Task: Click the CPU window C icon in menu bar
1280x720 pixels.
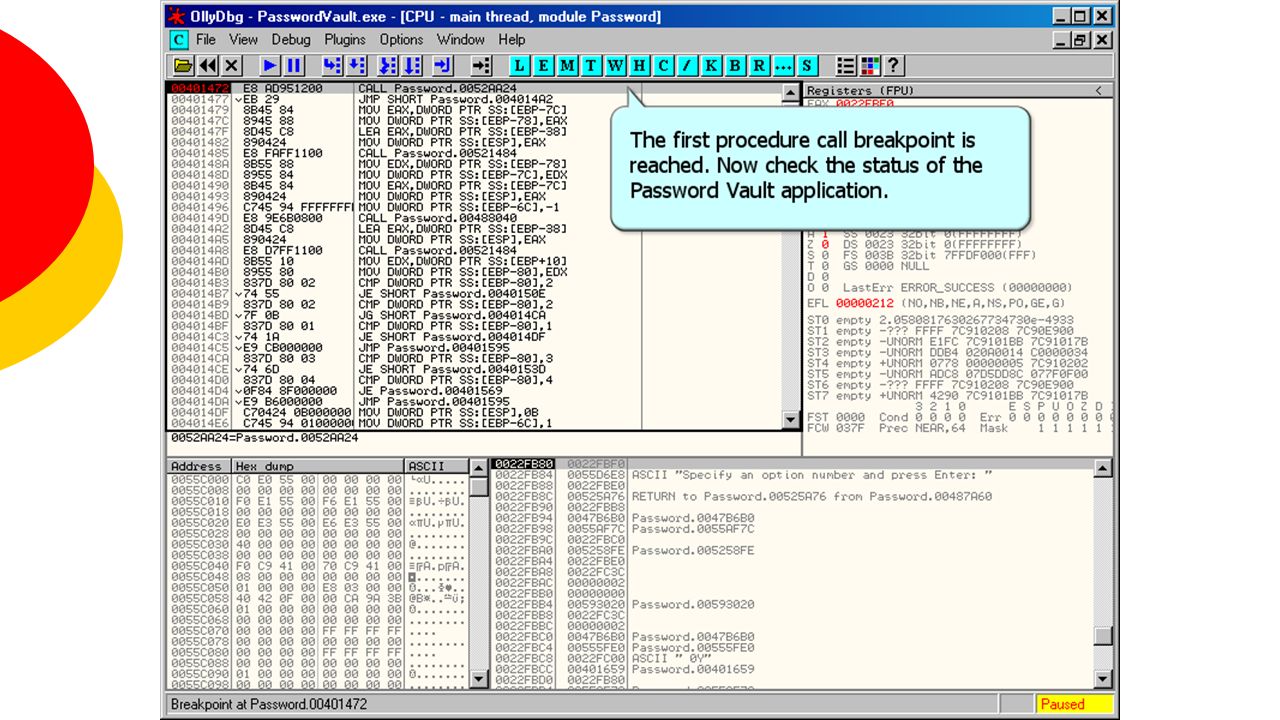Action: [178, 40]
